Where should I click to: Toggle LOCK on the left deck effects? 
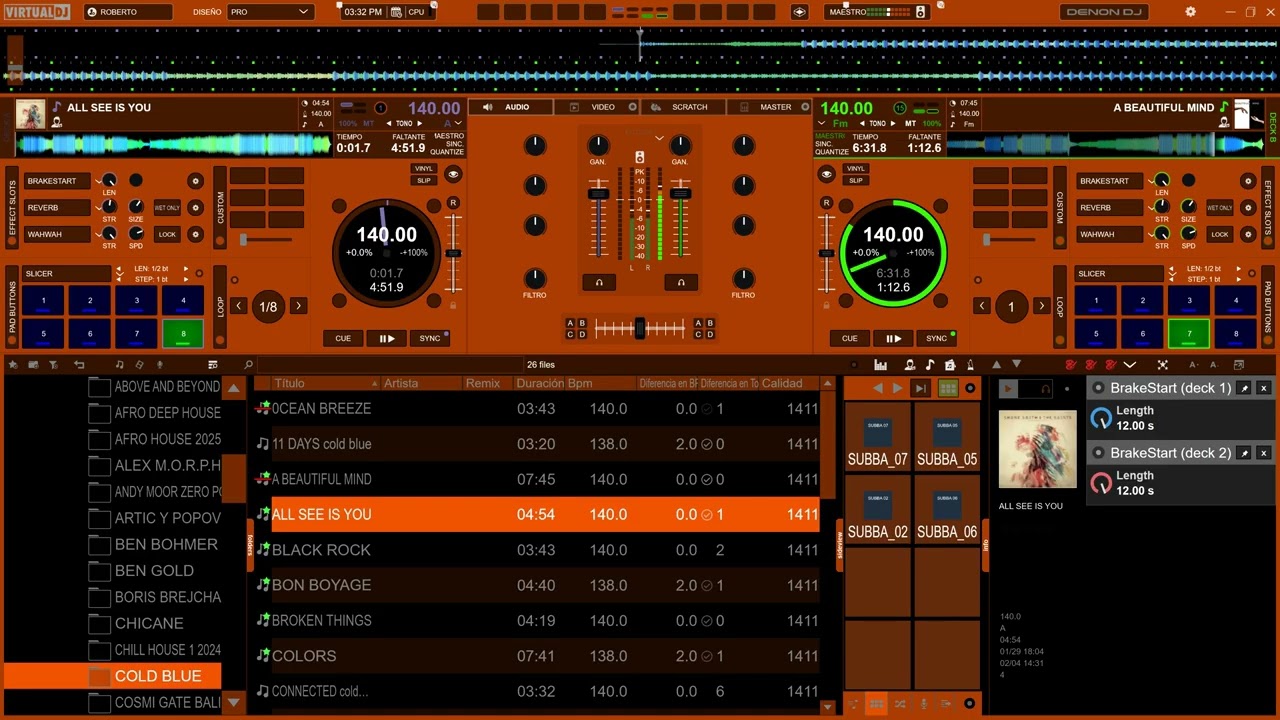pyautogui.click(x=167, y=234)
